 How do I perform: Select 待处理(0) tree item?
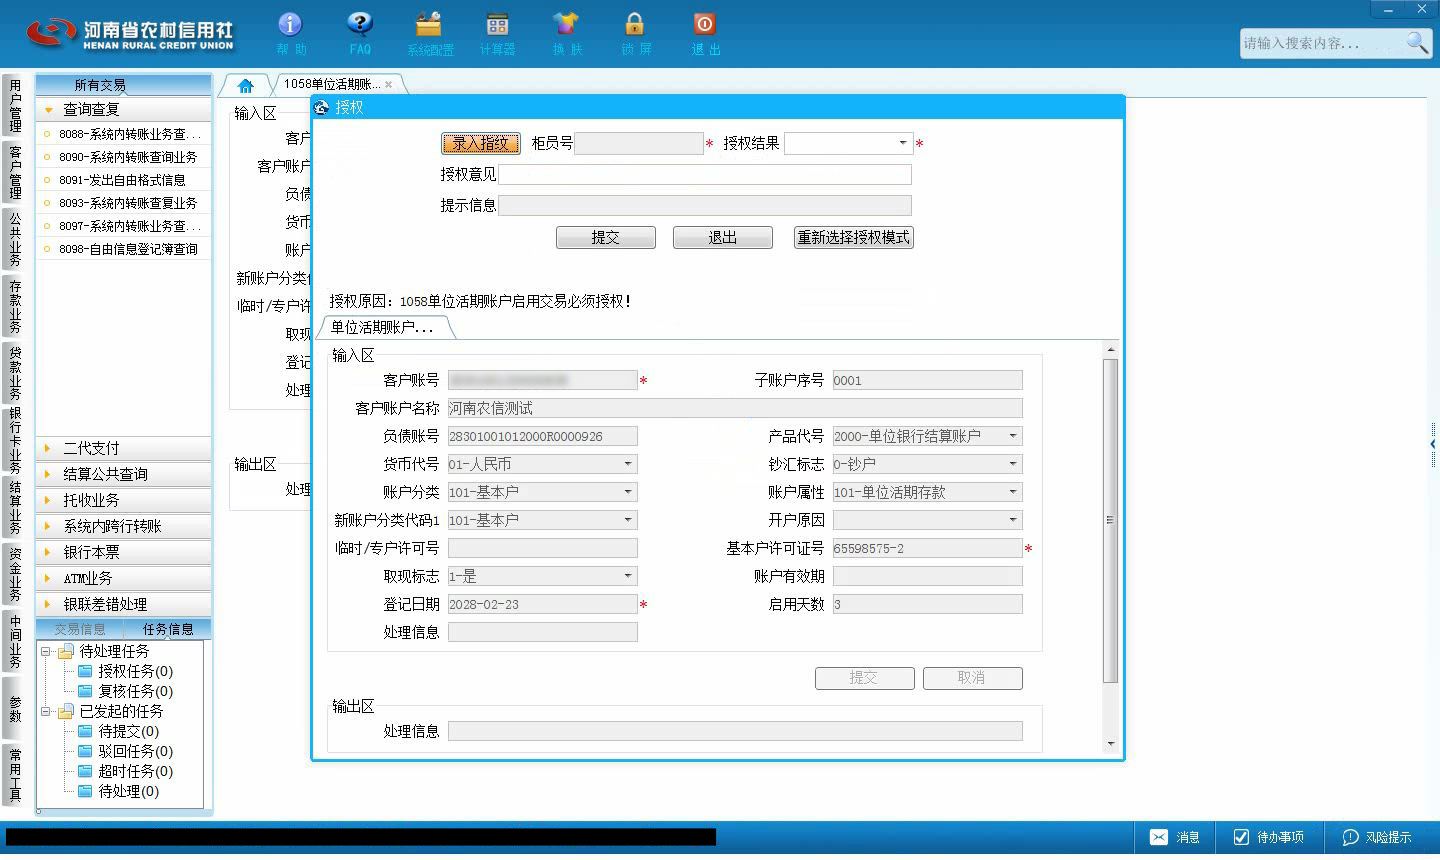click(x=128, y=791)
